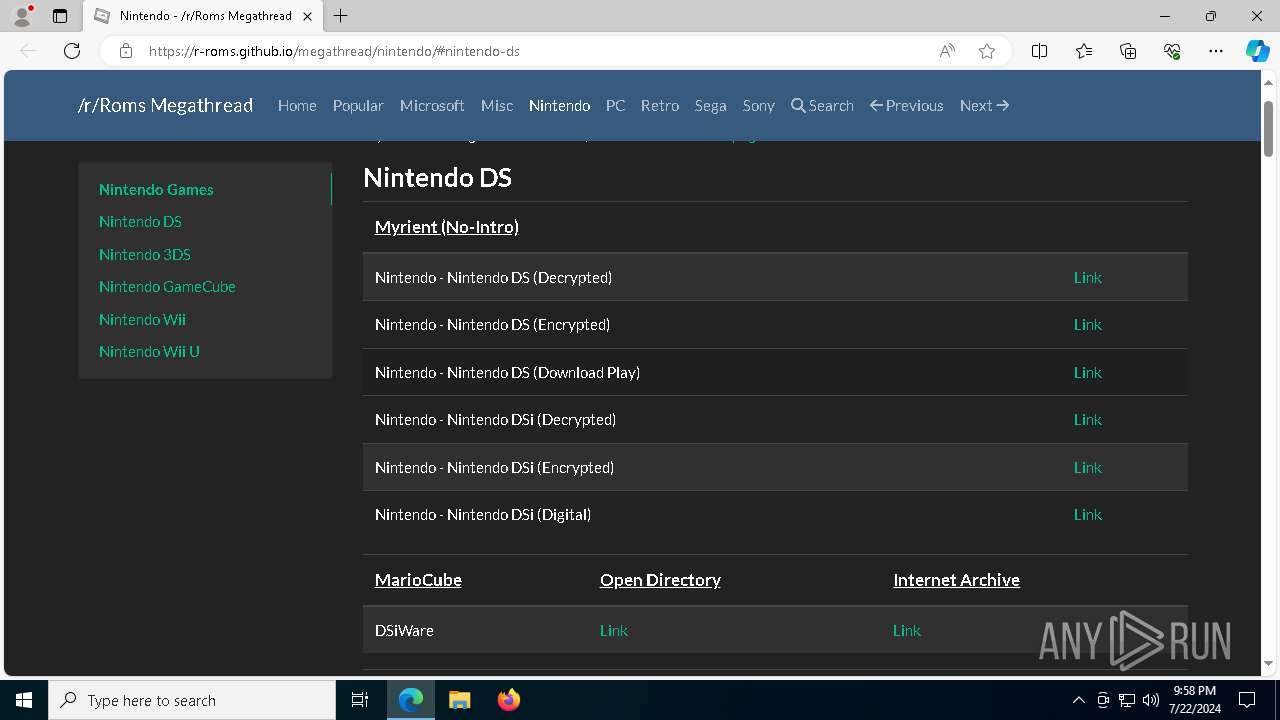Open Microsoft in the navbar
This screenshot has height=720, width=1280.
[x=432, y=105]
